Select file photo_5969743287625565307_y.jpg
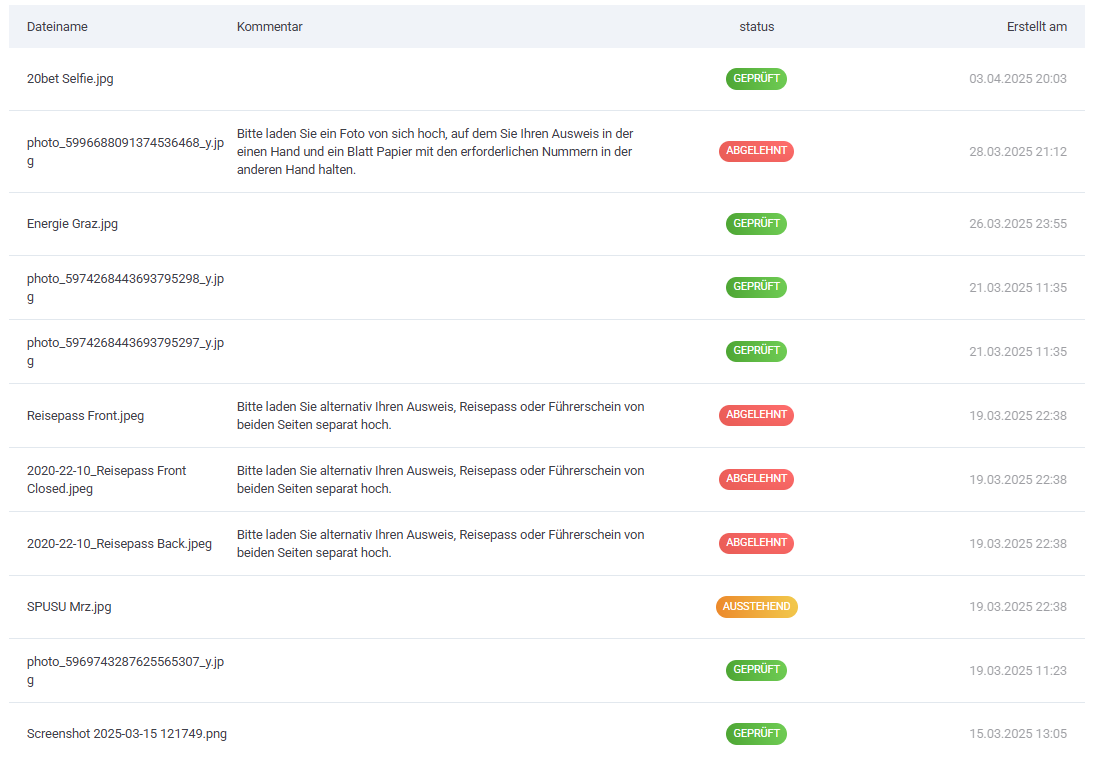Screen dimensions: 1117x759 [x=125, y=671]
